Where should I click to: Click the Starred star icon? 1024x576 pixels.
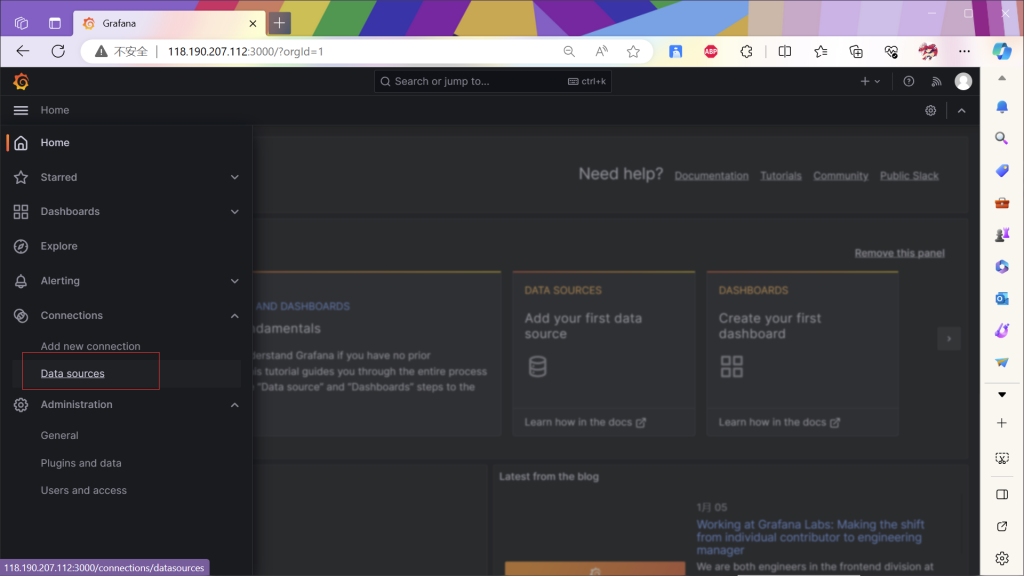tap(21, 177)
